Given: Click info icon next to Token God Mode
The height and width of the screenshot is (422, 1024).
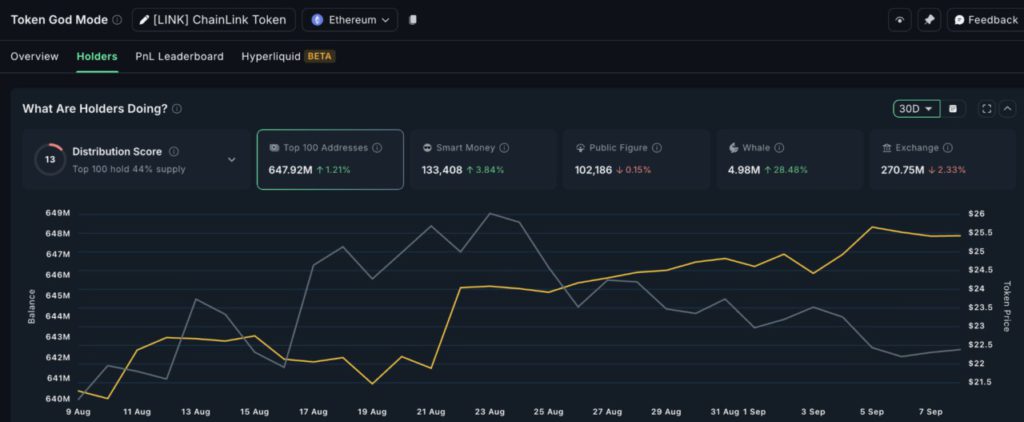Looking at the screenshot, I should [x=117, y=20].
